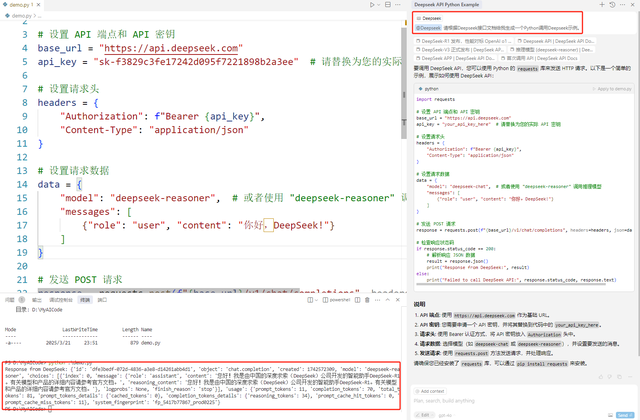This screenshot has width=640, height=420.
Task: Open more options under the chat response
Action: coord(630,377)
